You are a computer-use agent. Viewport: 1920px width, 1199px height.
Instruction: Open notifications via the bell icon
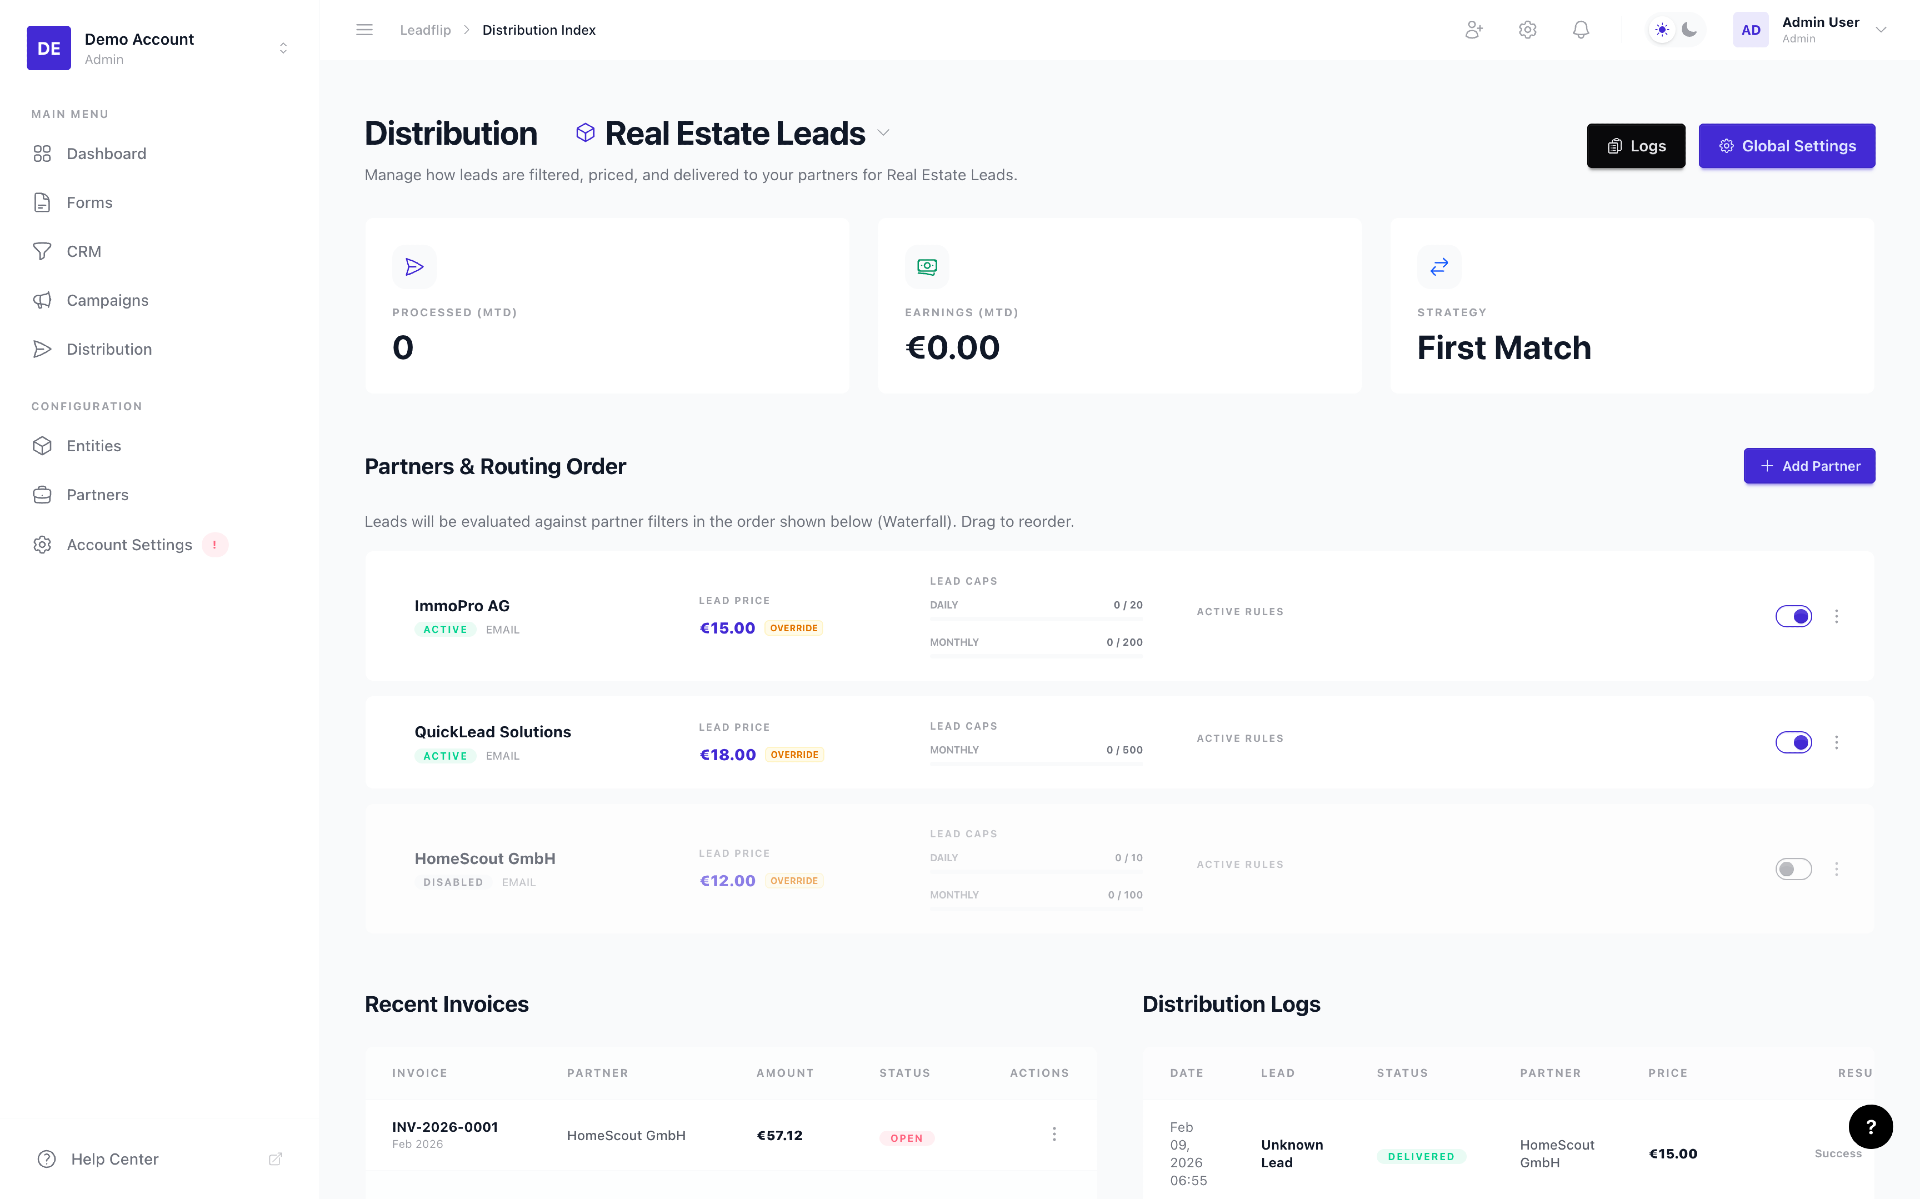(x=1580, y=30)
